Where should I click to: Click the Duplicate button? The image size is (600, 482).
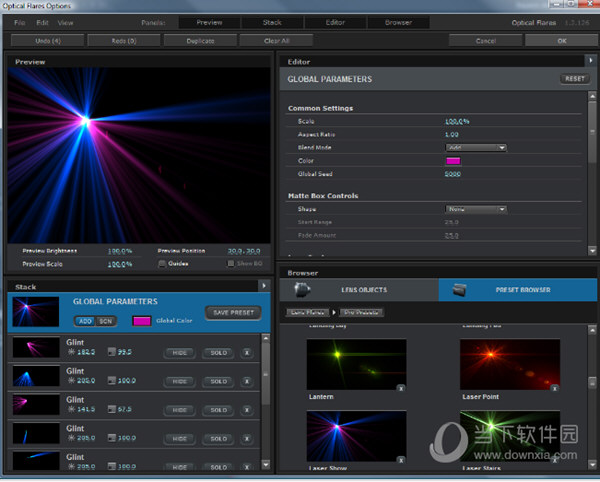(x=200, y=41)
